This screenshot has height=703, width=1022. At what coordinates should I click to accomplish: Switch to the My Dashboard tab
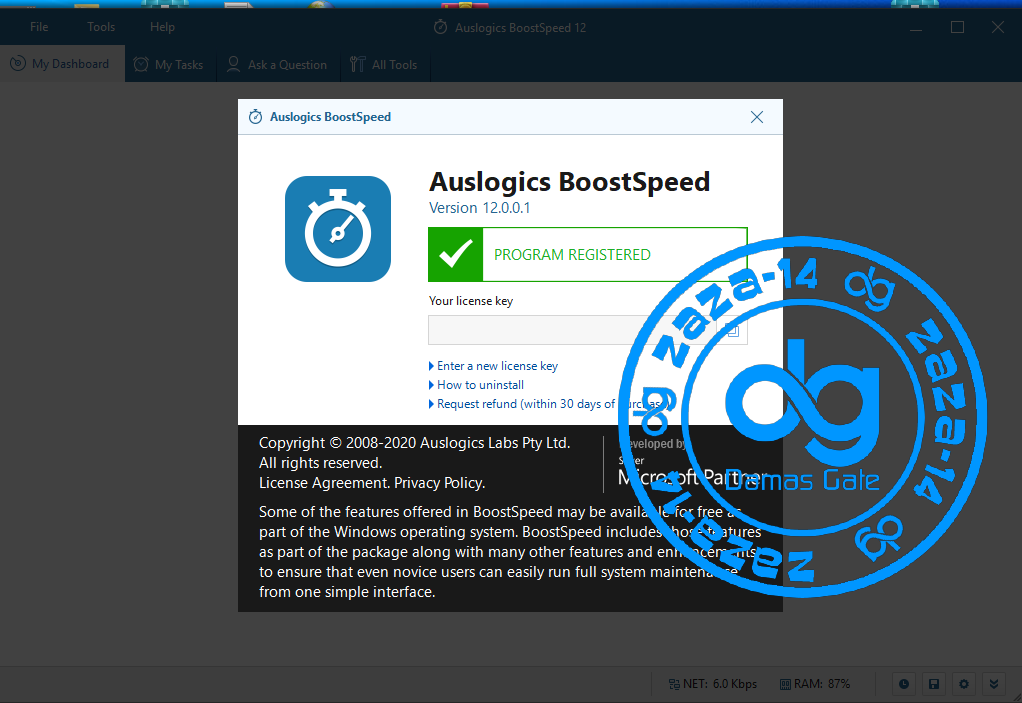pos(63,64)
